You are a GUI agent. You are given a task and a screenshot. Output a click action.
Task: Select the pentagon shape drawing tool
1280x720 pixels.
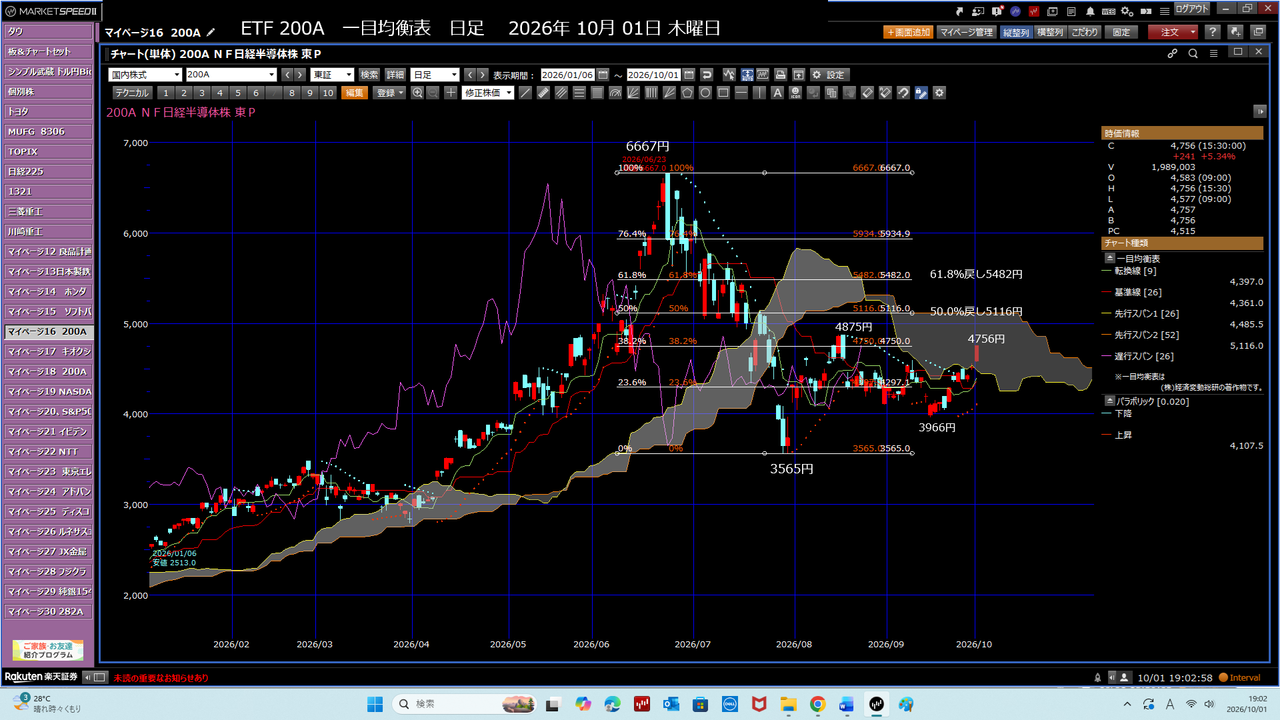(x=688, y=93)
